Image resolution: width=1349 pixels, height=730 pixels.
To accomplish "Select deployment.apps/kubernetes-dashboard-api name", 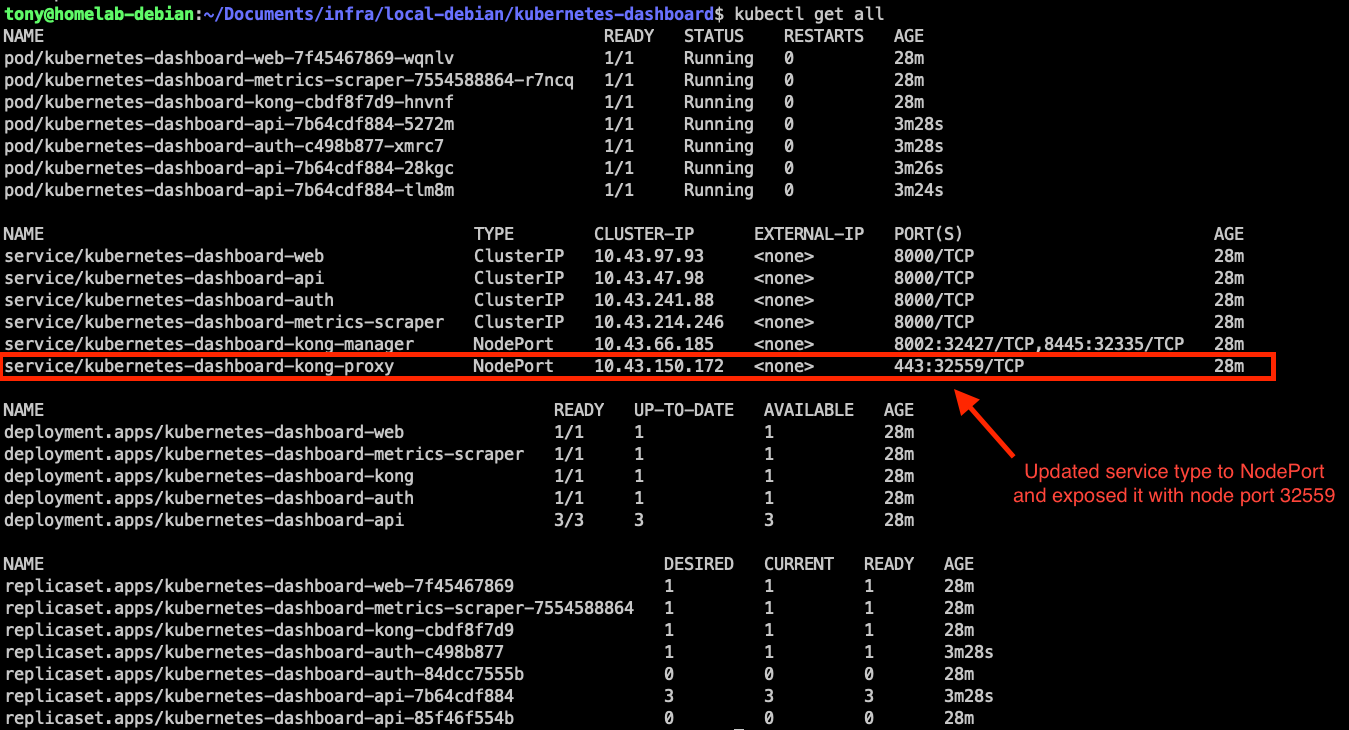I will coord(204,520).
